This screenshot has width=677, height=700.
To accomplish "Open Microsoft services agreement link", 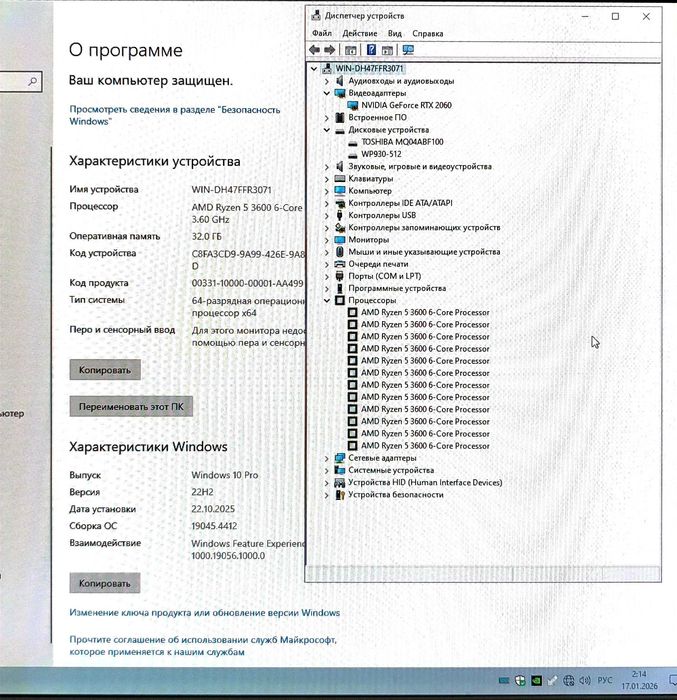I will coord(203,646).
